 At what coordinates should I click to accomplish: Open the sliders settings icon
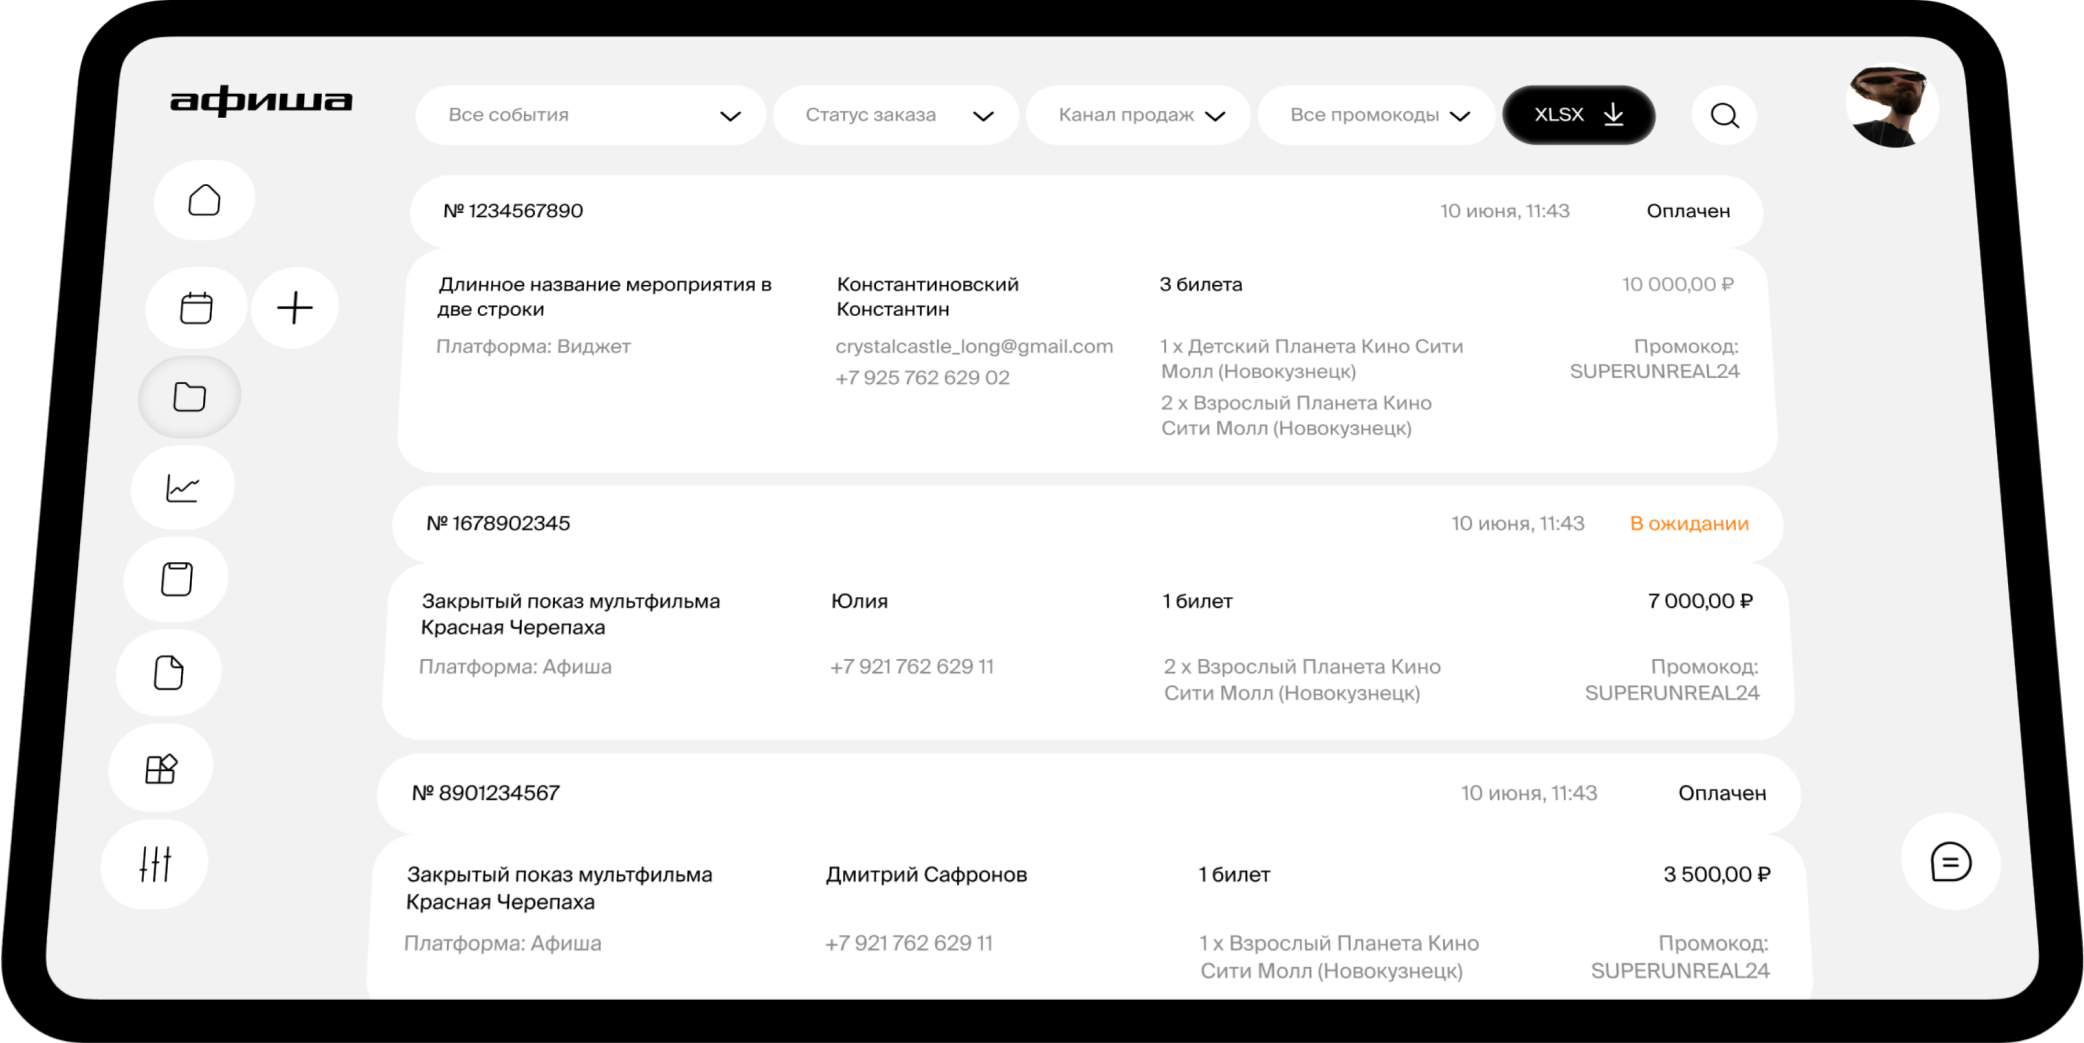tap(155, 863)
